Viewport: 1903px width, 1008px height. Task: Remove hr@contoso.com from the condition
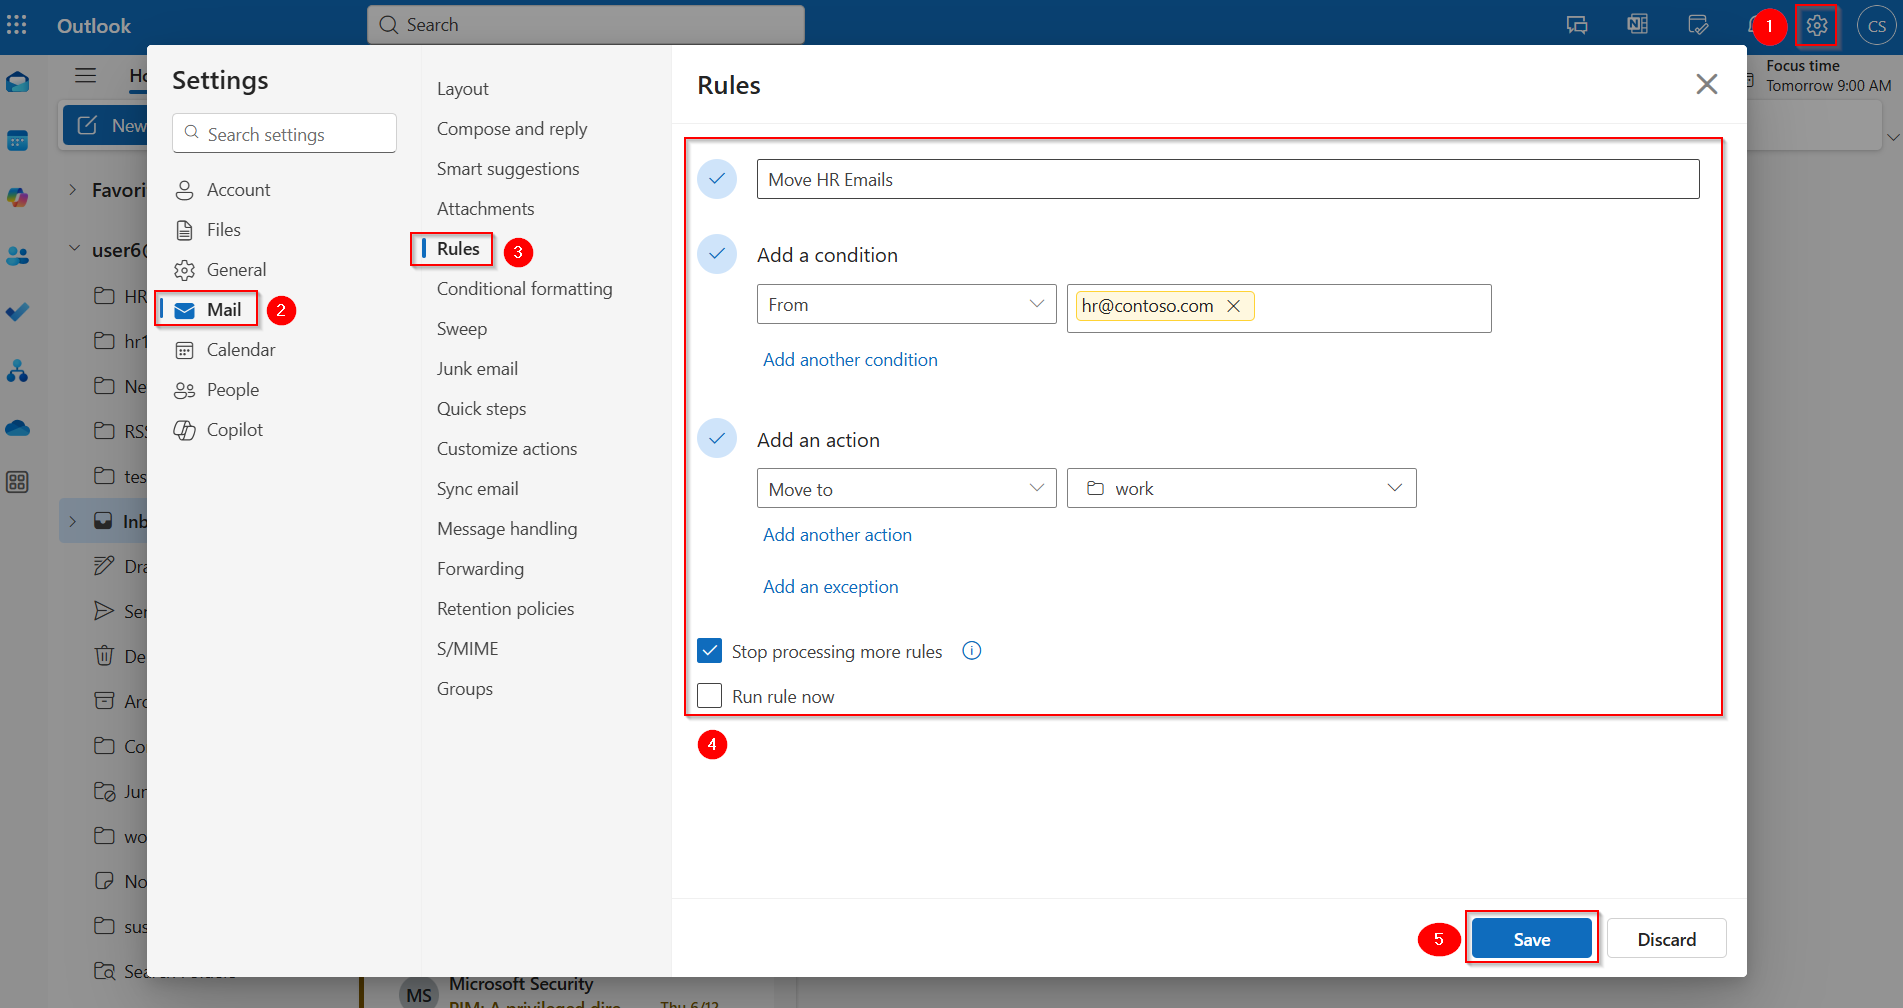pos(1236,305)
